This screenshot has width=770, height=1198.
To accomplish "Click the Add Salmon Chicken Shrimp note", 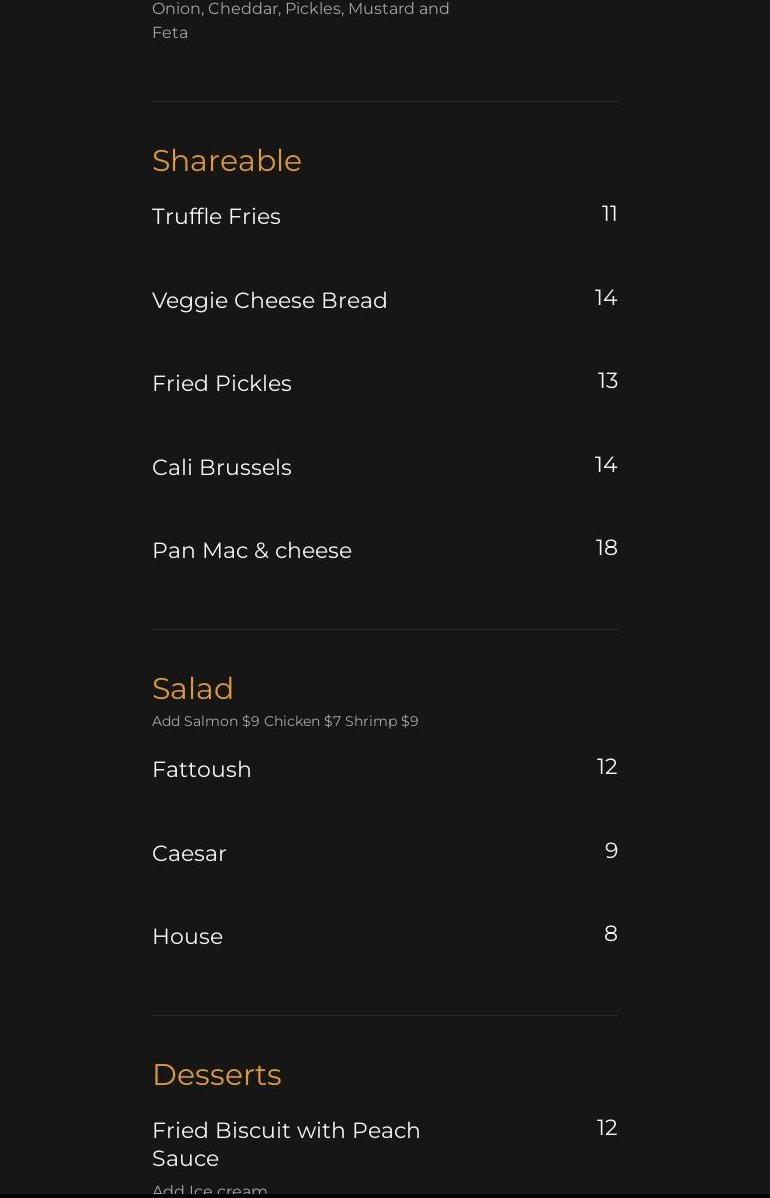I will tap(285, 721).
